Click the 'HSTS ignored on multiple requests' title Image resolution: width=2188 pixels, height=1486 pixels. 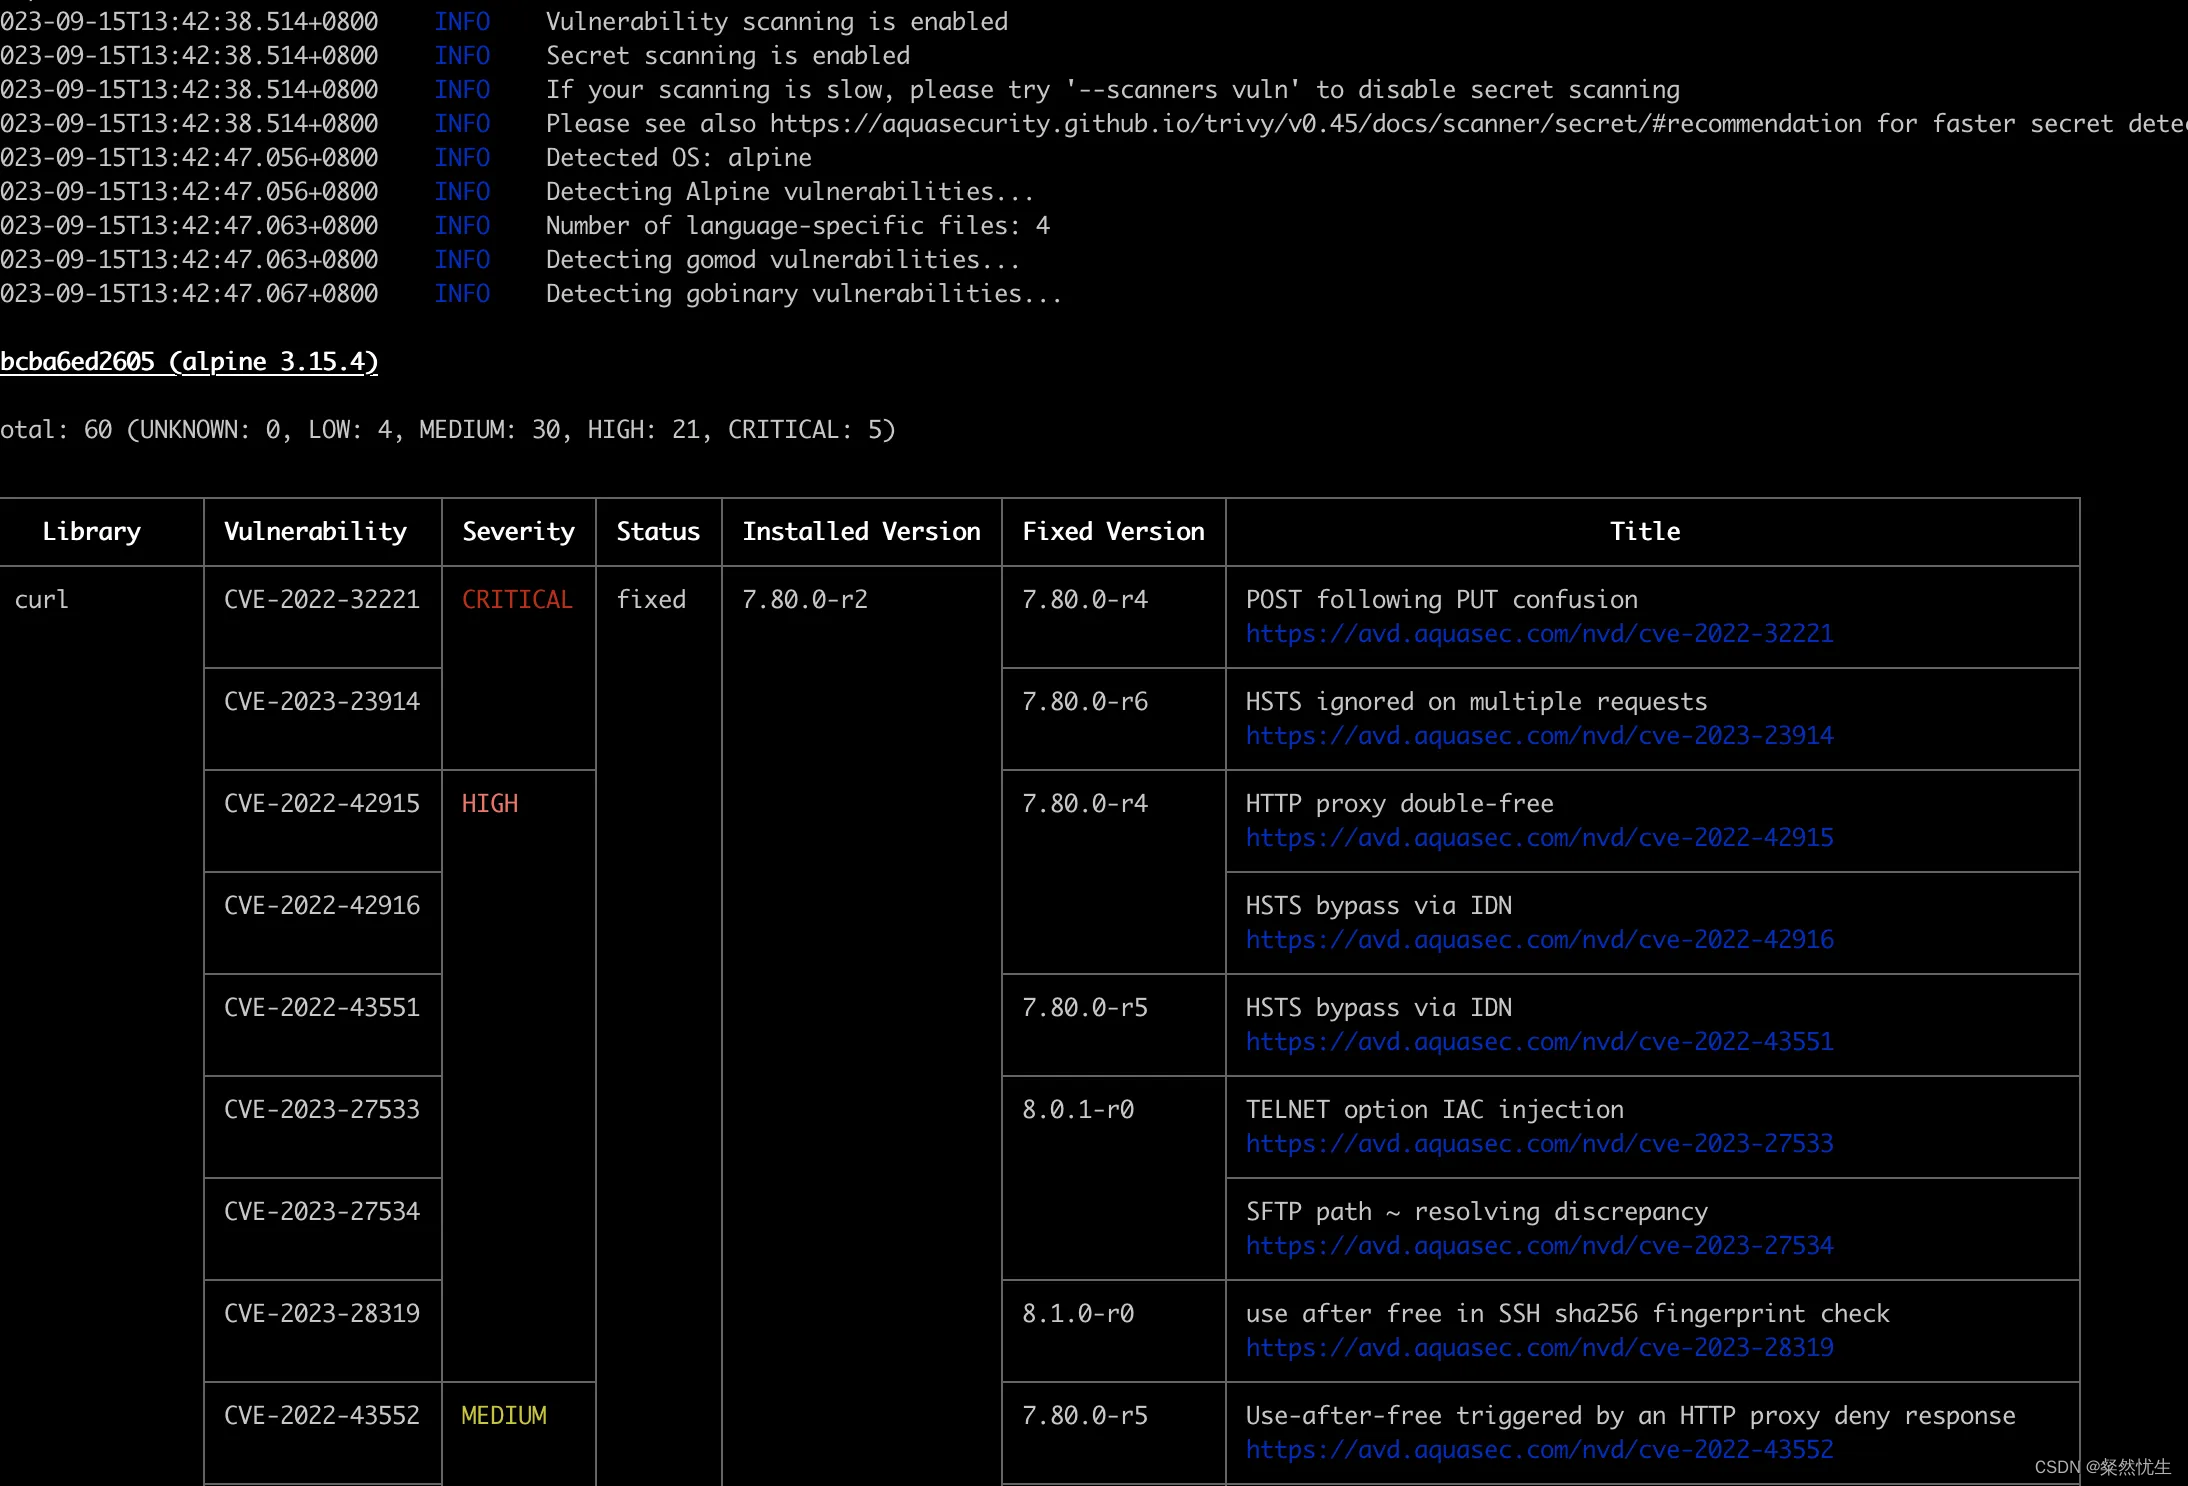[x=1477, y=702]
